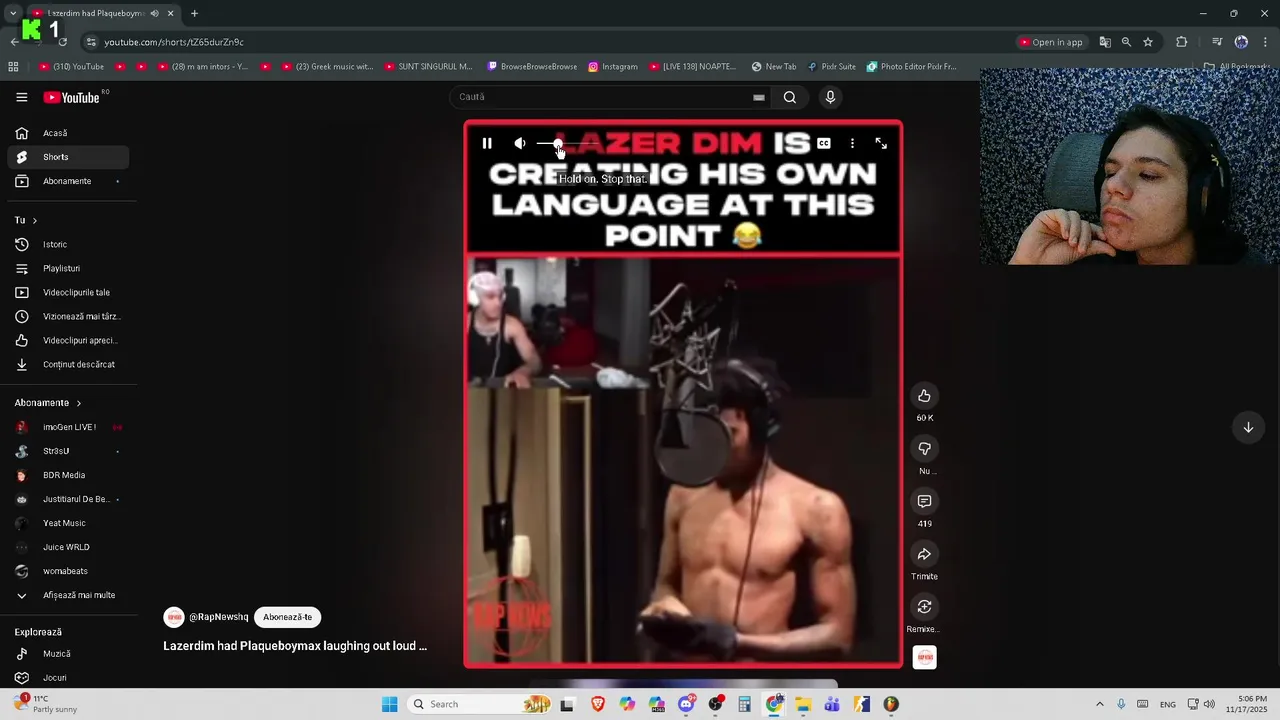Select Shorts in the sidebar
Screen dimensions: 1280x720
pyautogui.click(x=68, y=157)
